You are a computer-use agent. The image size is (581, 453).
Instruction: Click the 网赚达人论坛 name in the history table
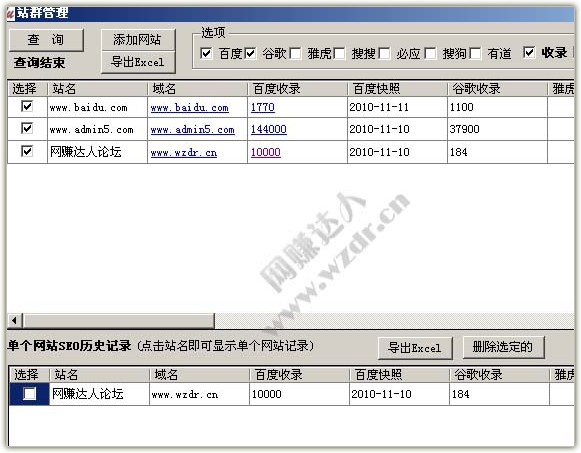click(87, 393)
